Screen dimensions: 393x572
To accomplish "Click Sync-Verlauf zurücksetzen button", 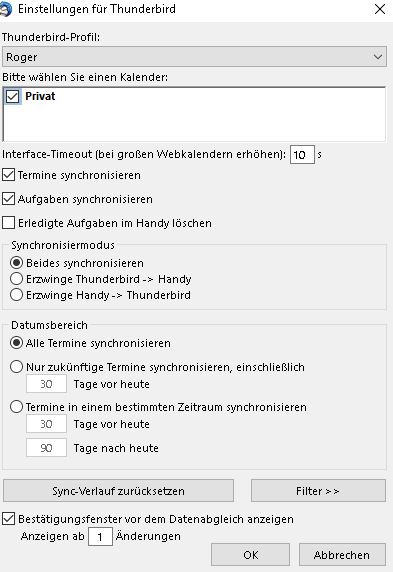I will click(x=118, y=491).
